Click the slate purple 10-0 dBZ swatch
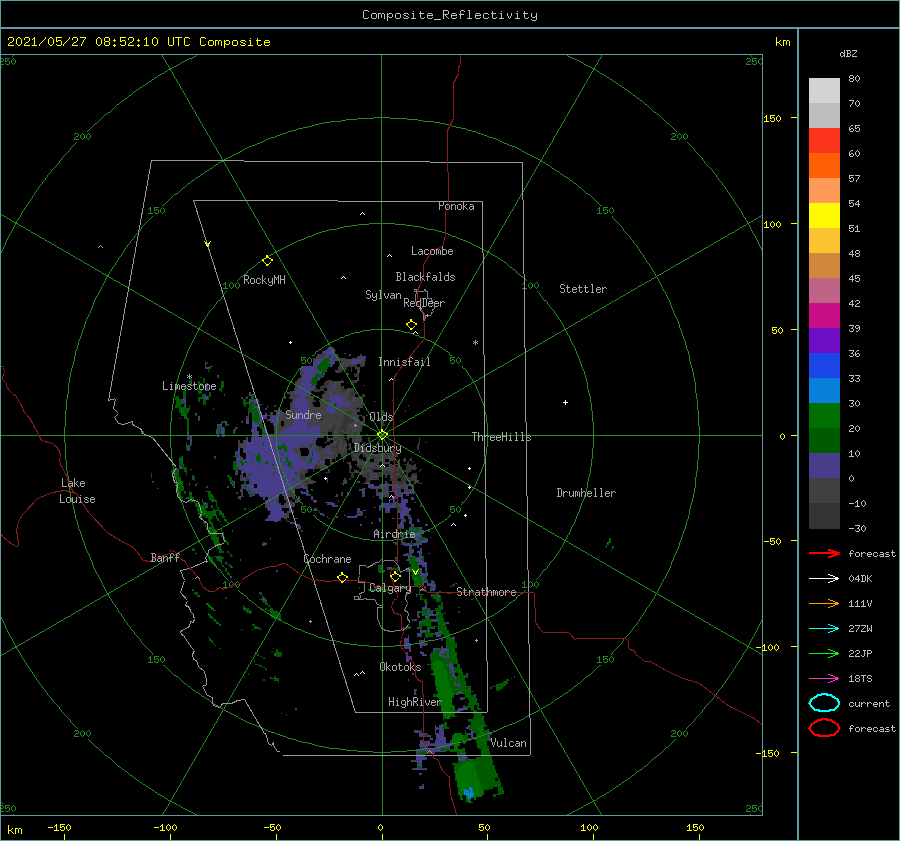The height and width of the screenshot is (841, 900). point(824,466)
